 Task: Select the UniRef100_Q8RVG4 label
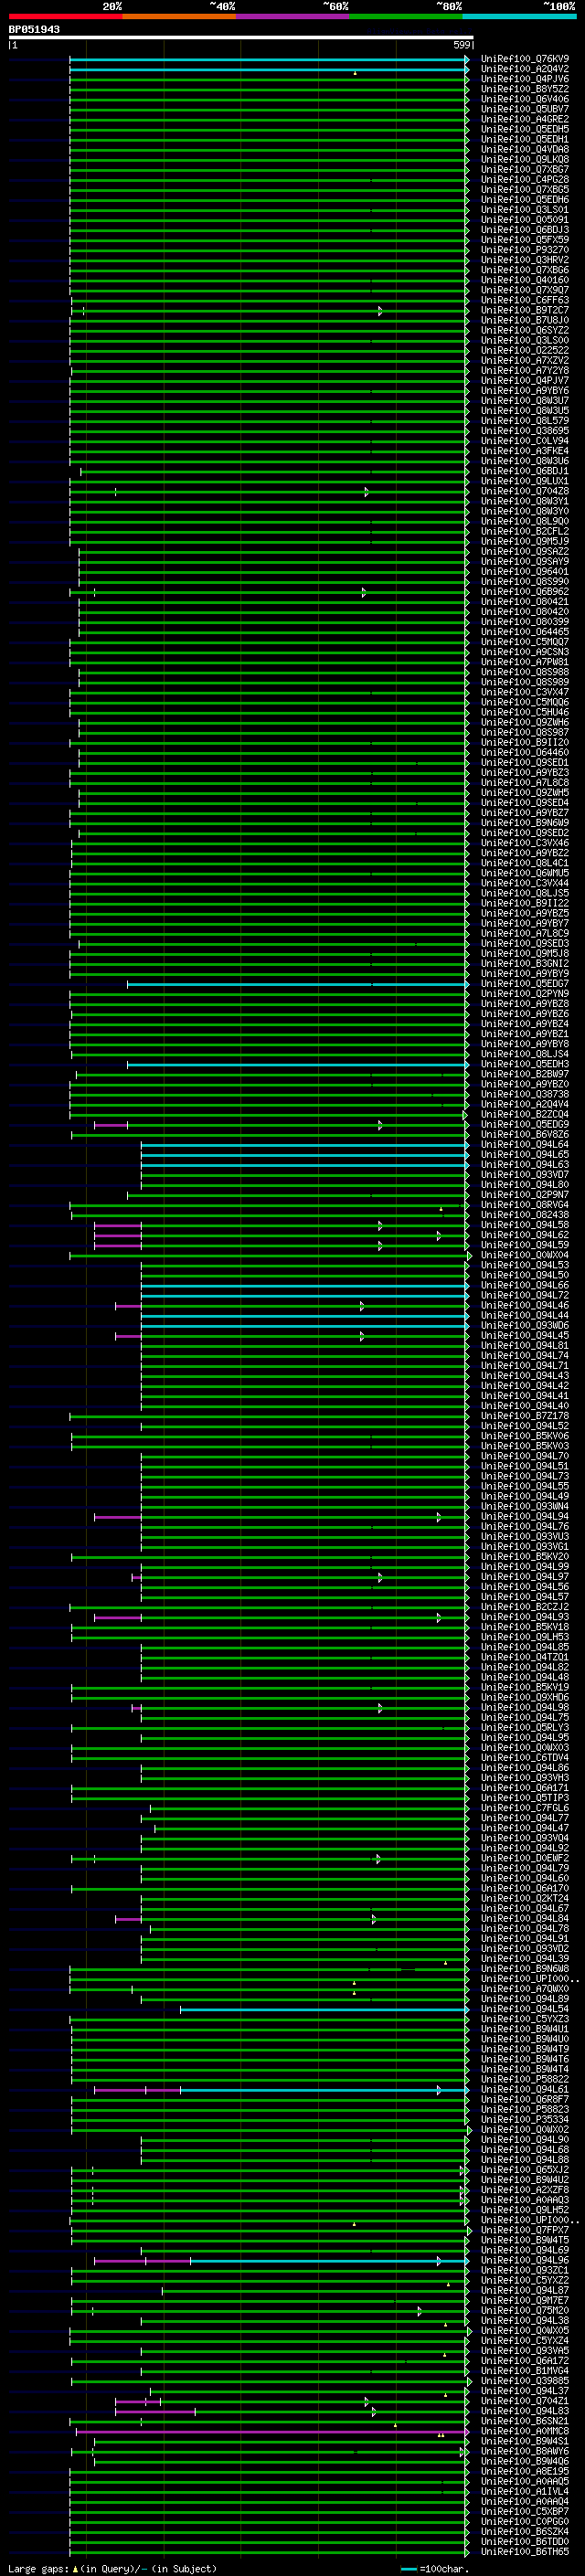coord(524,1205)
